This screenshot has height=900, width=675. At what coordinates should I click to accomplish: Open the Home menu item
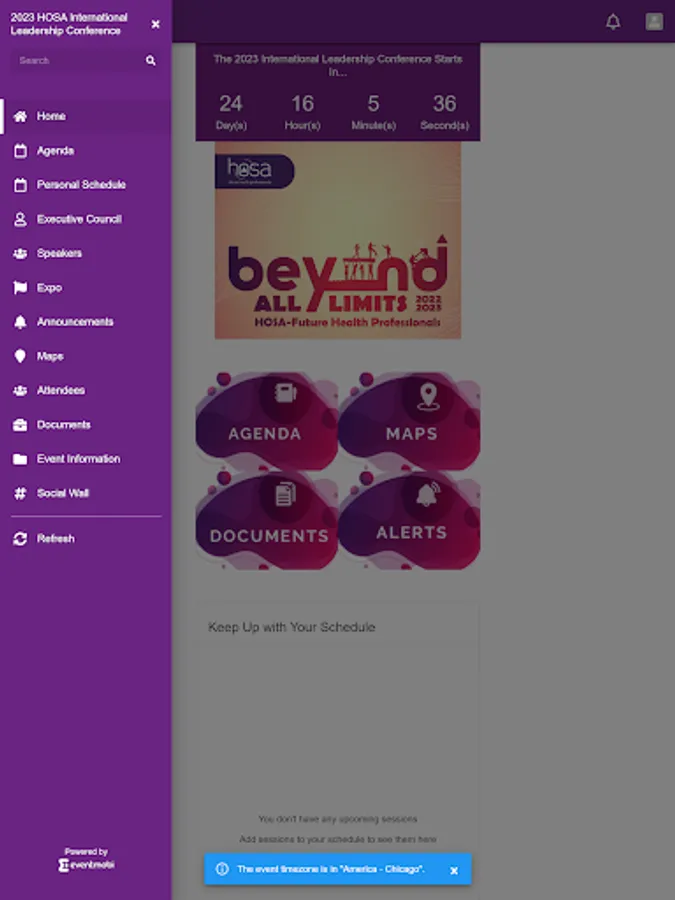point(86,117)
